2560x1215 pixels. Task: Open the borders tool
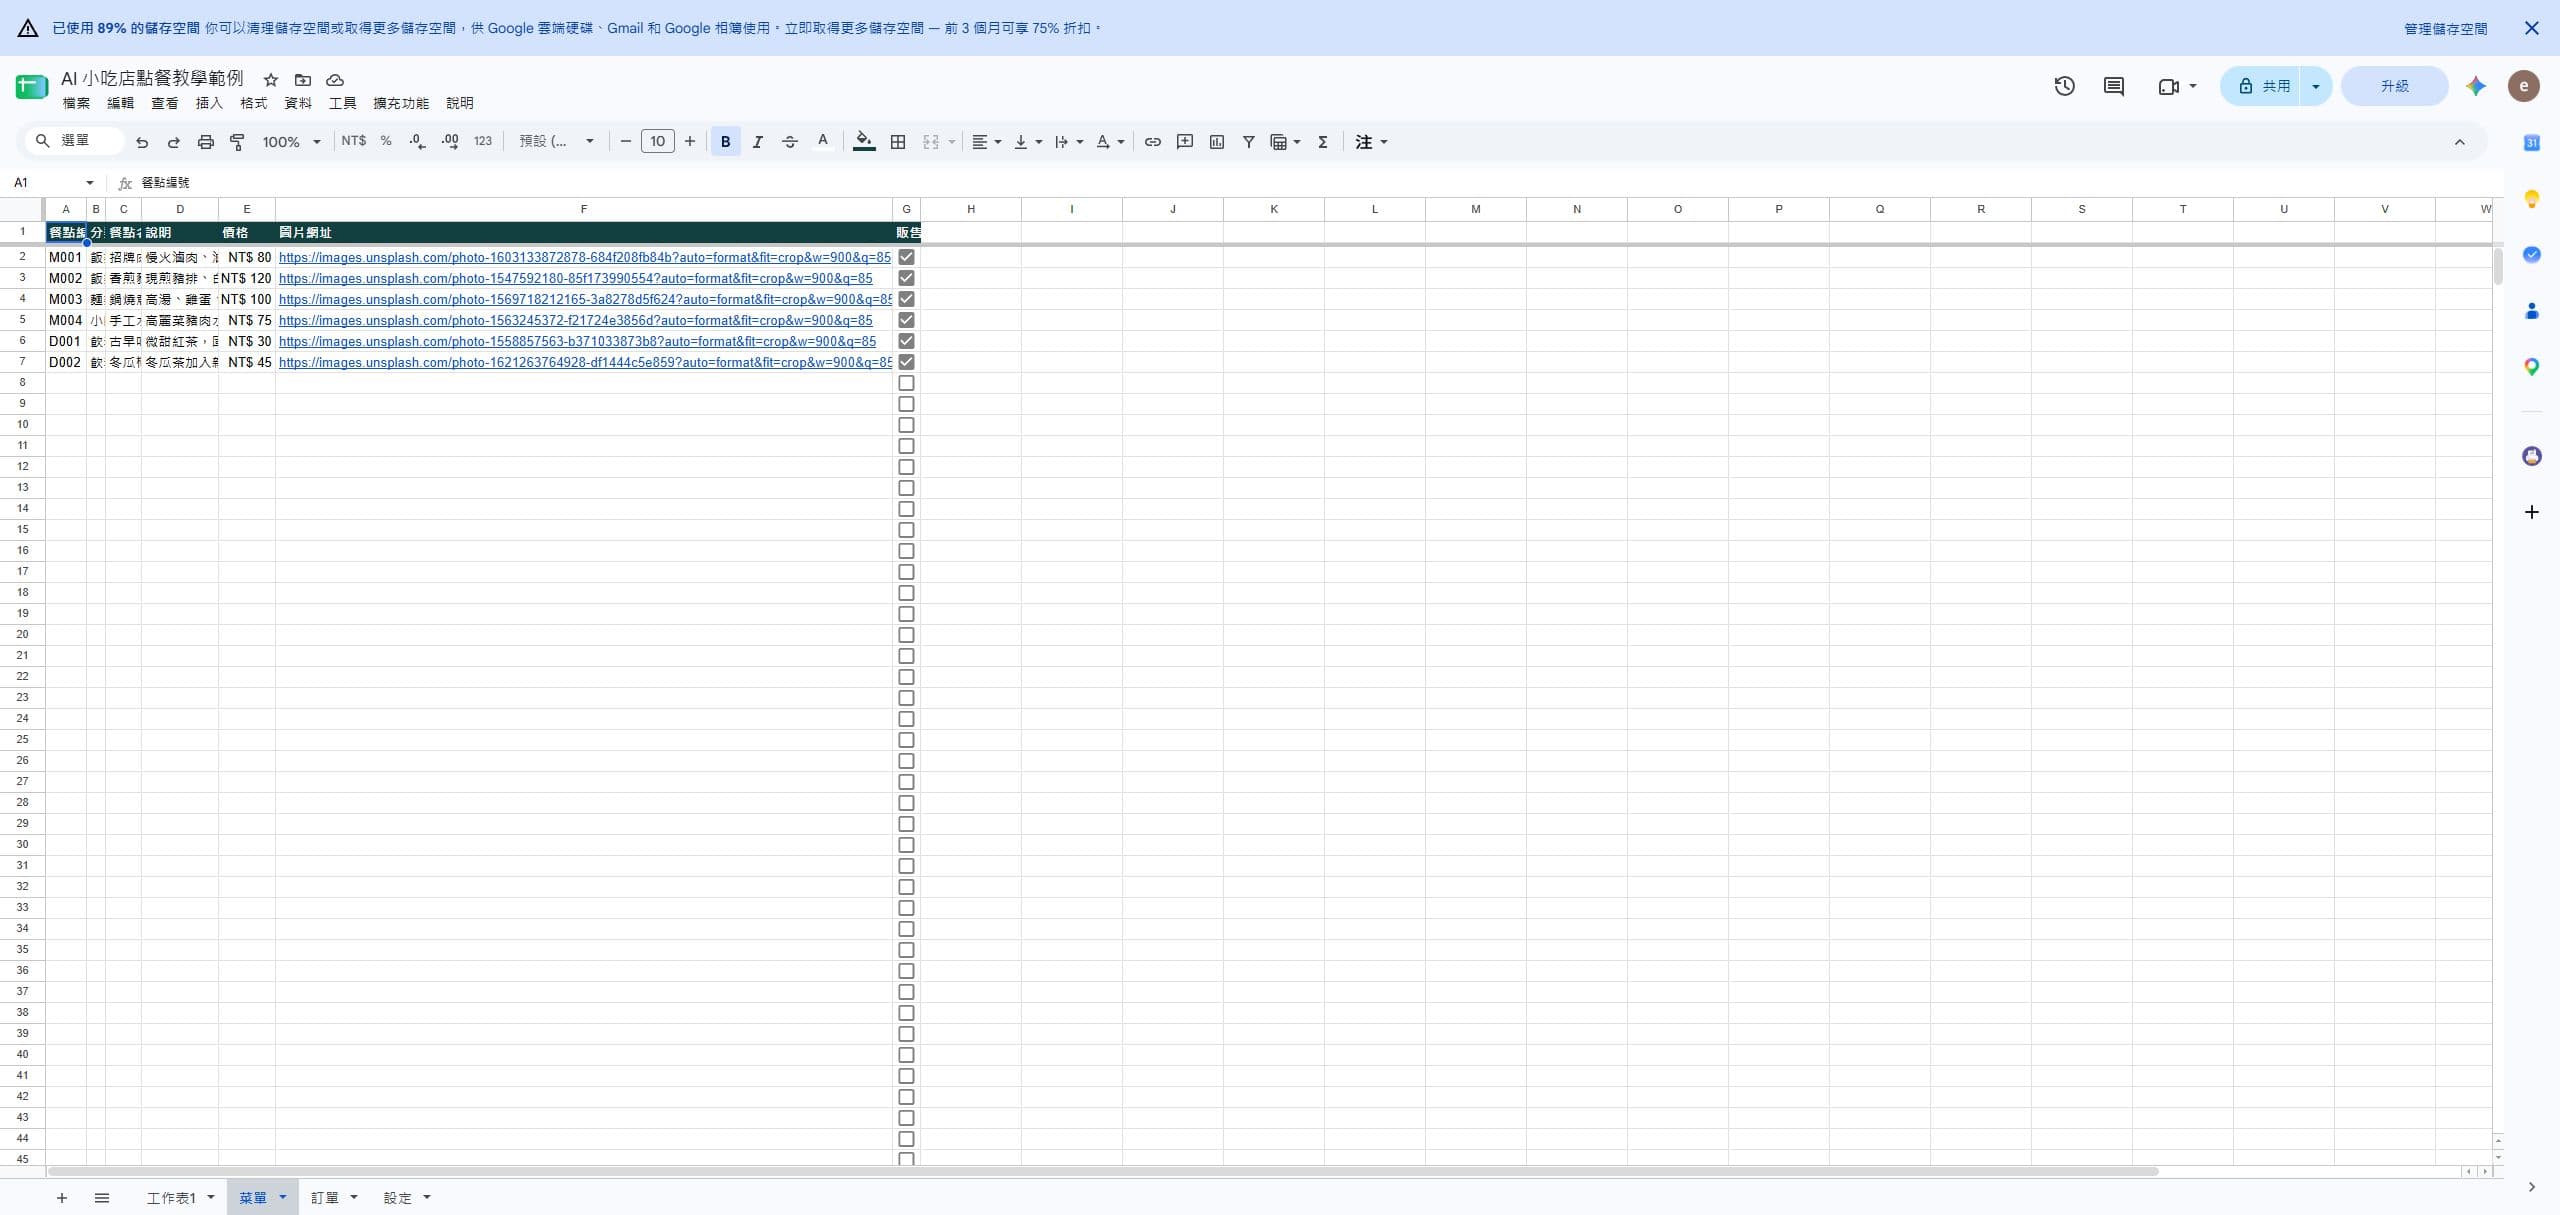click(x=898, y=142)
